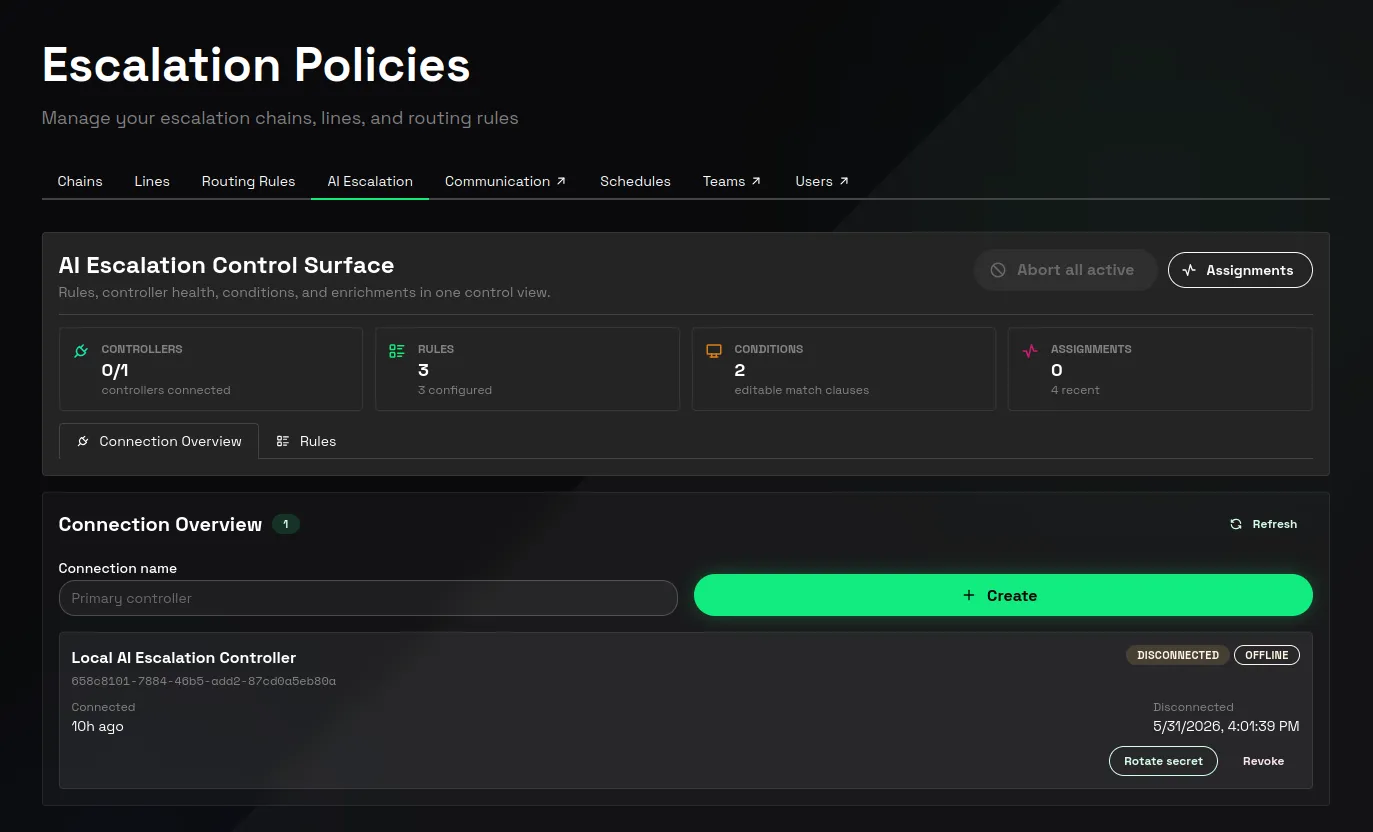Focus the Connection name input field
This screenshot has width=1373, height=832.
(x=368, y=598)
